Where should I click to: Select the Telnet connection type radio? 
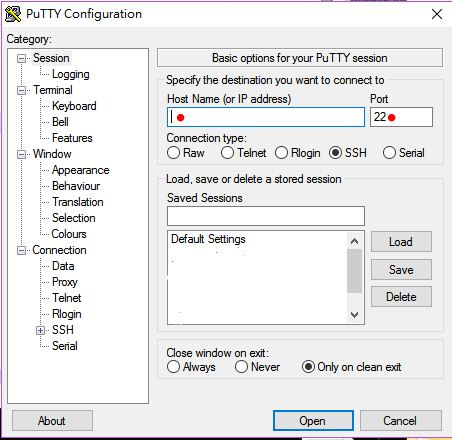tap(227, 153)
